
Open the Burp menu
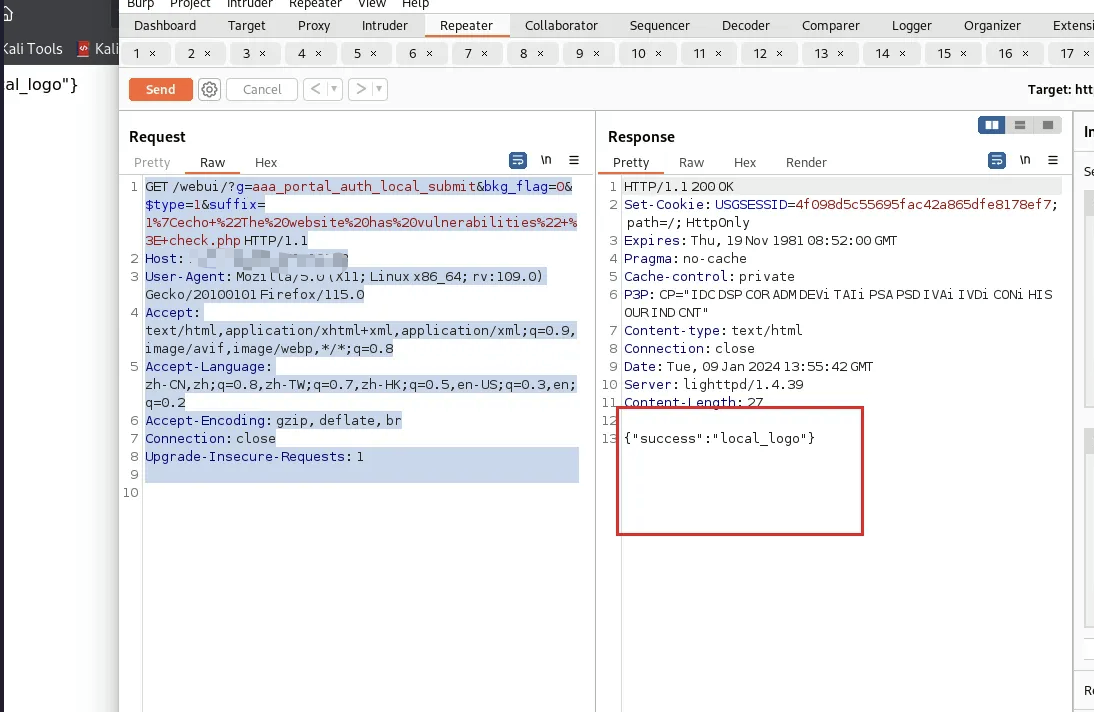pyautogui.click(x=140, y=4)
